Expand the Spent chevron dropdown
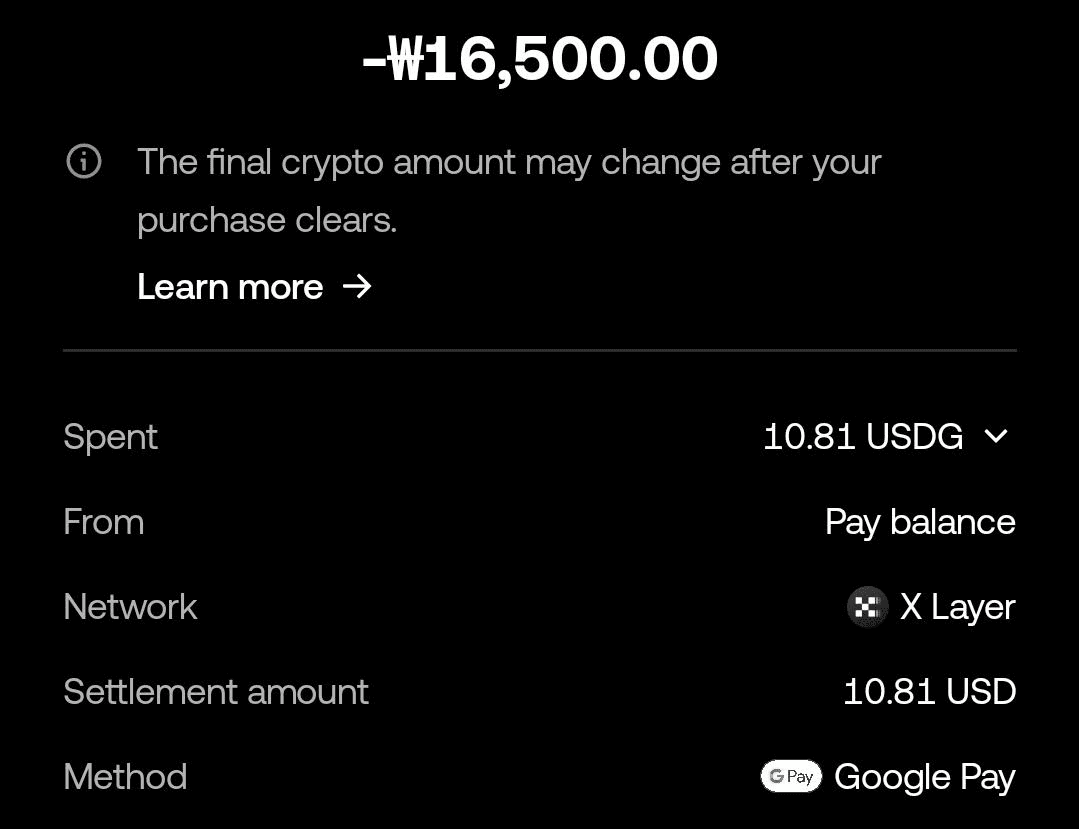Image resolution: width=1079 pixels, height=829 pixels. click(x=996, y=436)
